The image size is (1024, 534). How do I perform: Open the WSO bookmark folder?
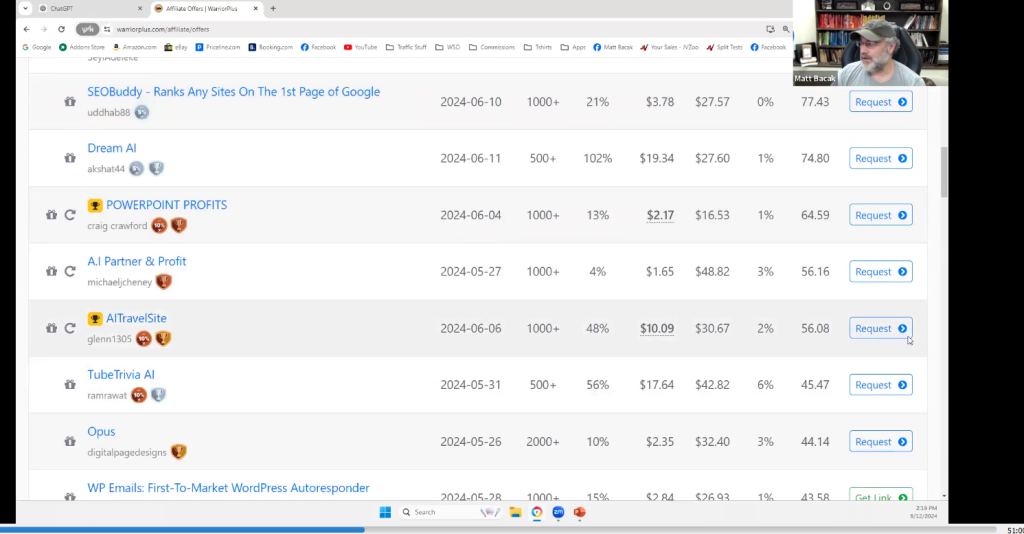pyautogui.click(x=447, y=47)
